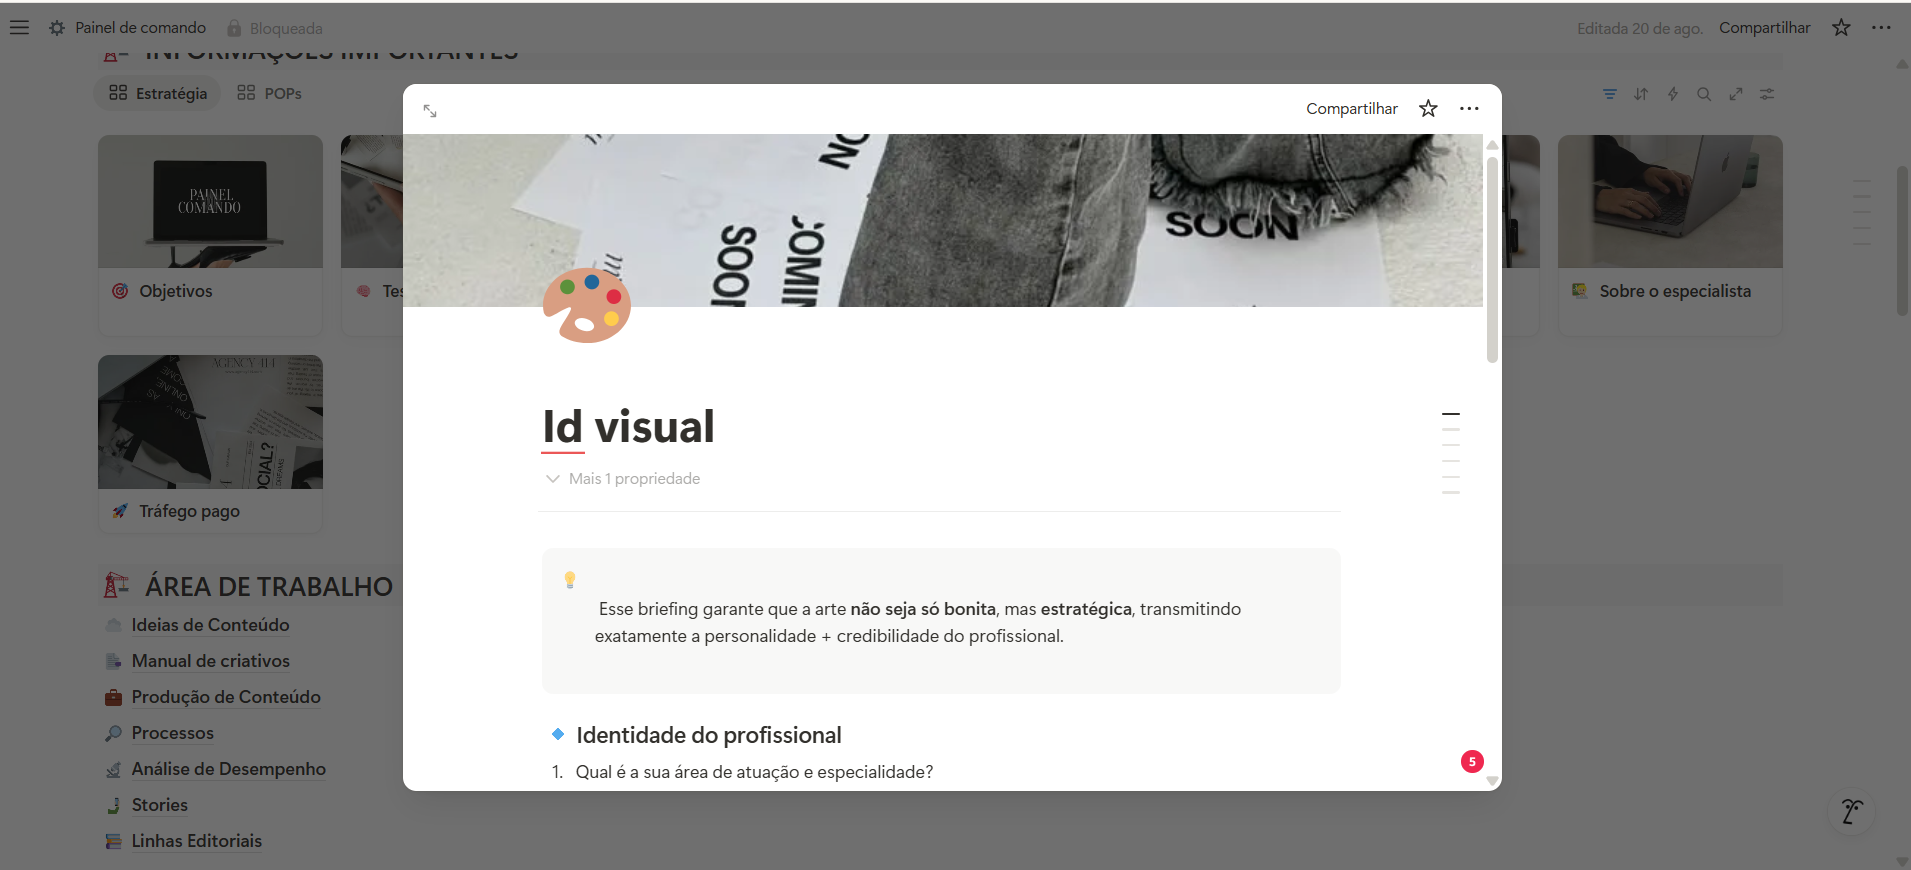Open the Sobre o especialista card thumbnail
1911x870 pixels.
(x=1670, y=202)
